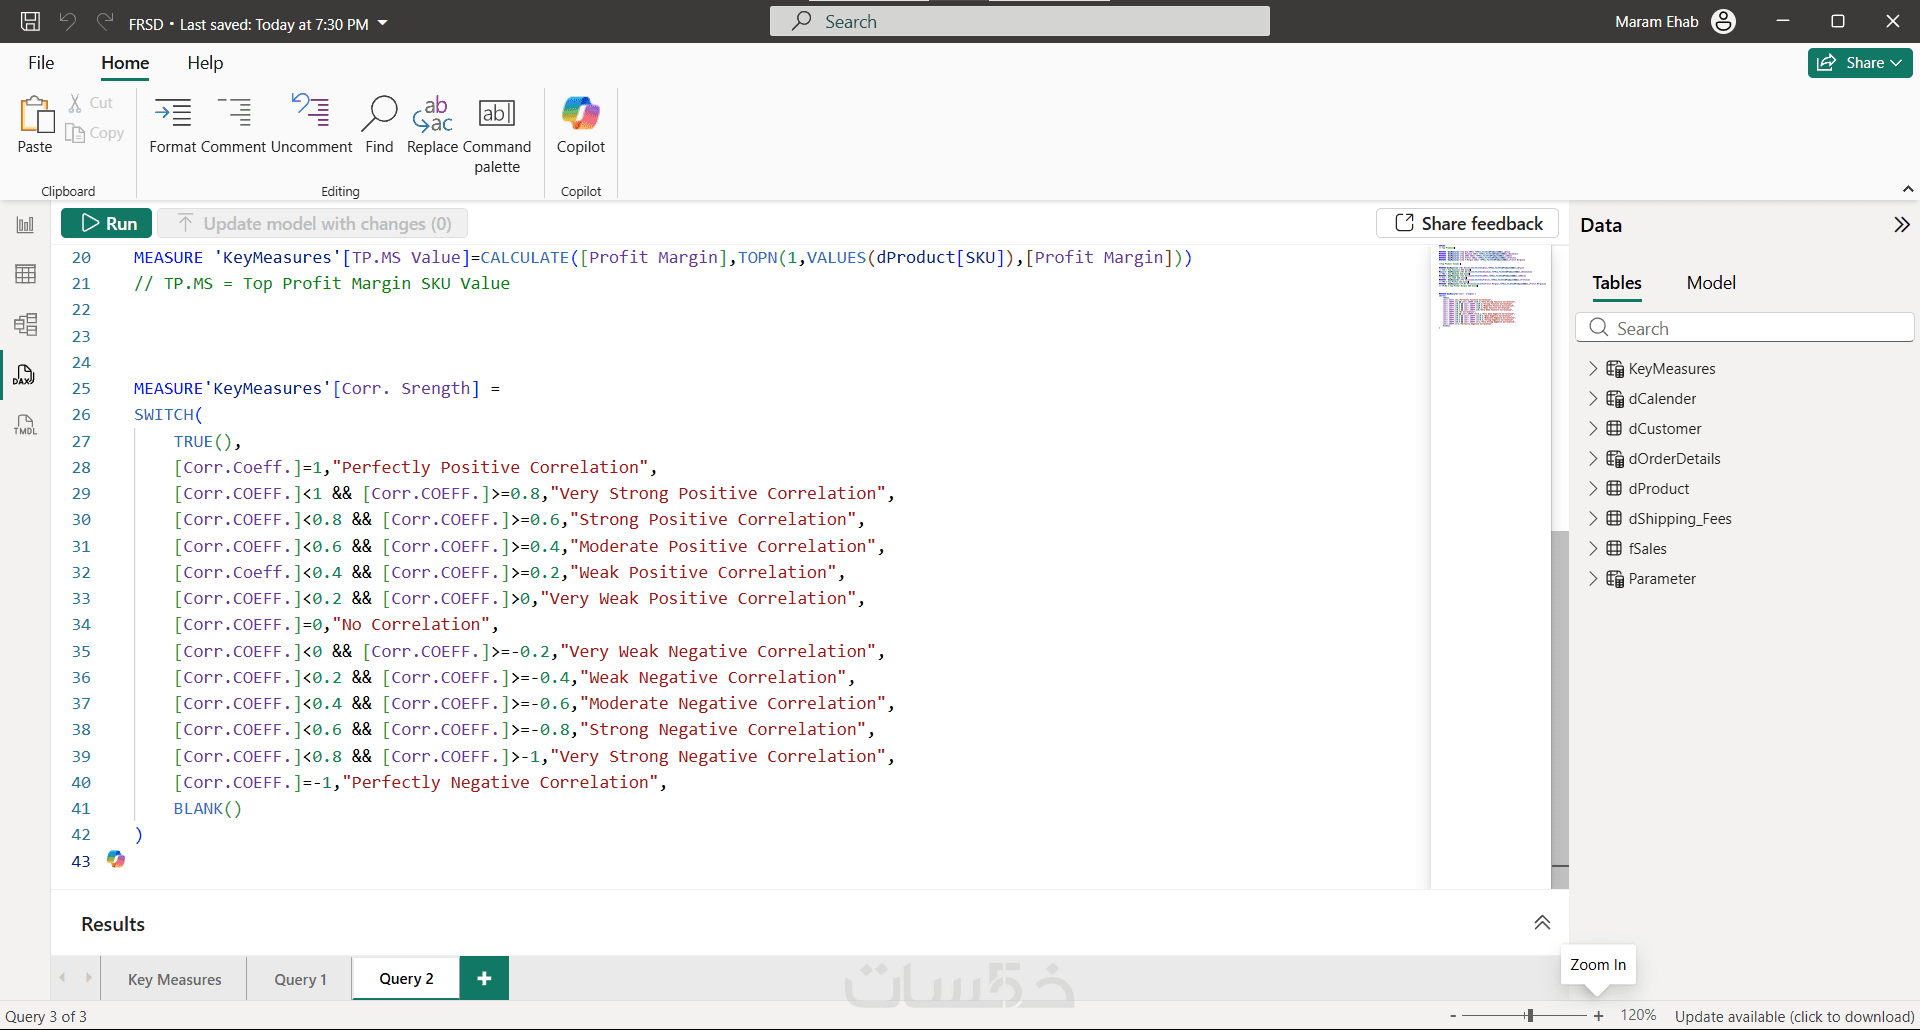1920x1030 pixels.
Task: Switch to Model view in sidebar
Action: coord(25,324)
